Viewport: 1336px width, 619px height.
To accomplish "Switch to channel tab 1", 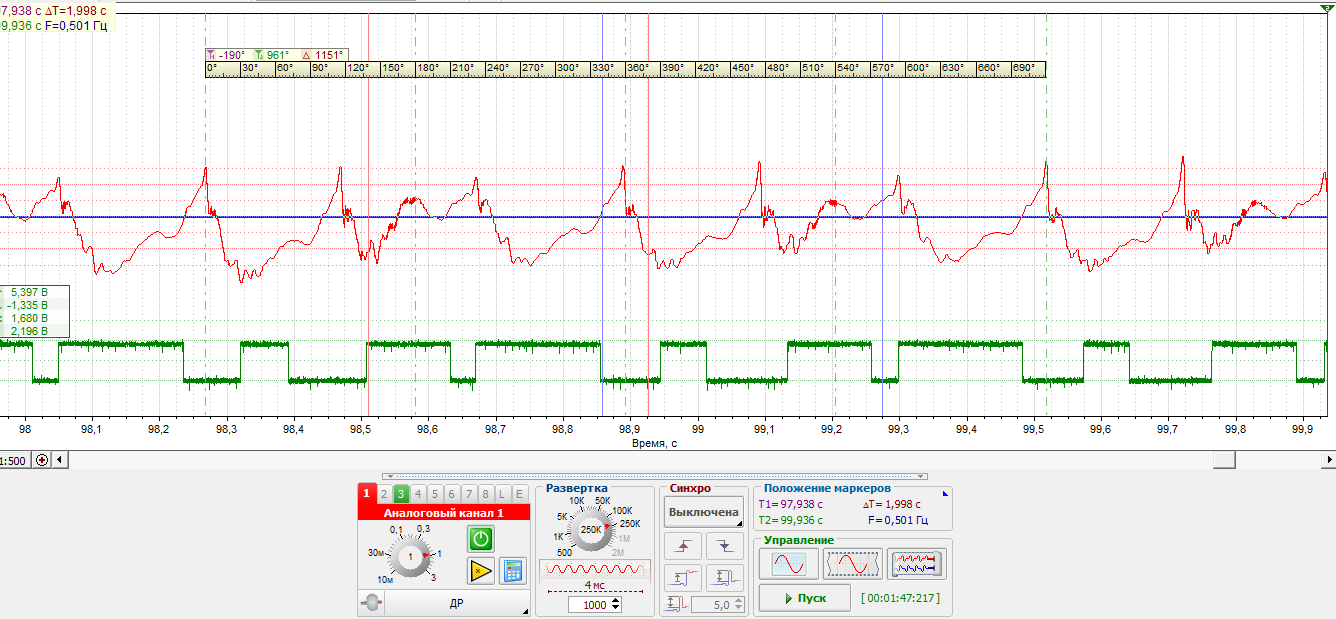I will coord(366,493).
